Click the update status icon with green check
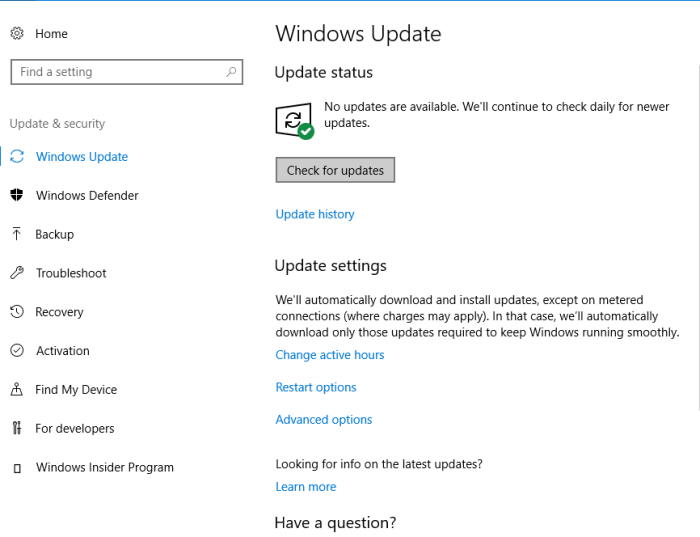Screen dimensions: 700x537 [295, 121]
